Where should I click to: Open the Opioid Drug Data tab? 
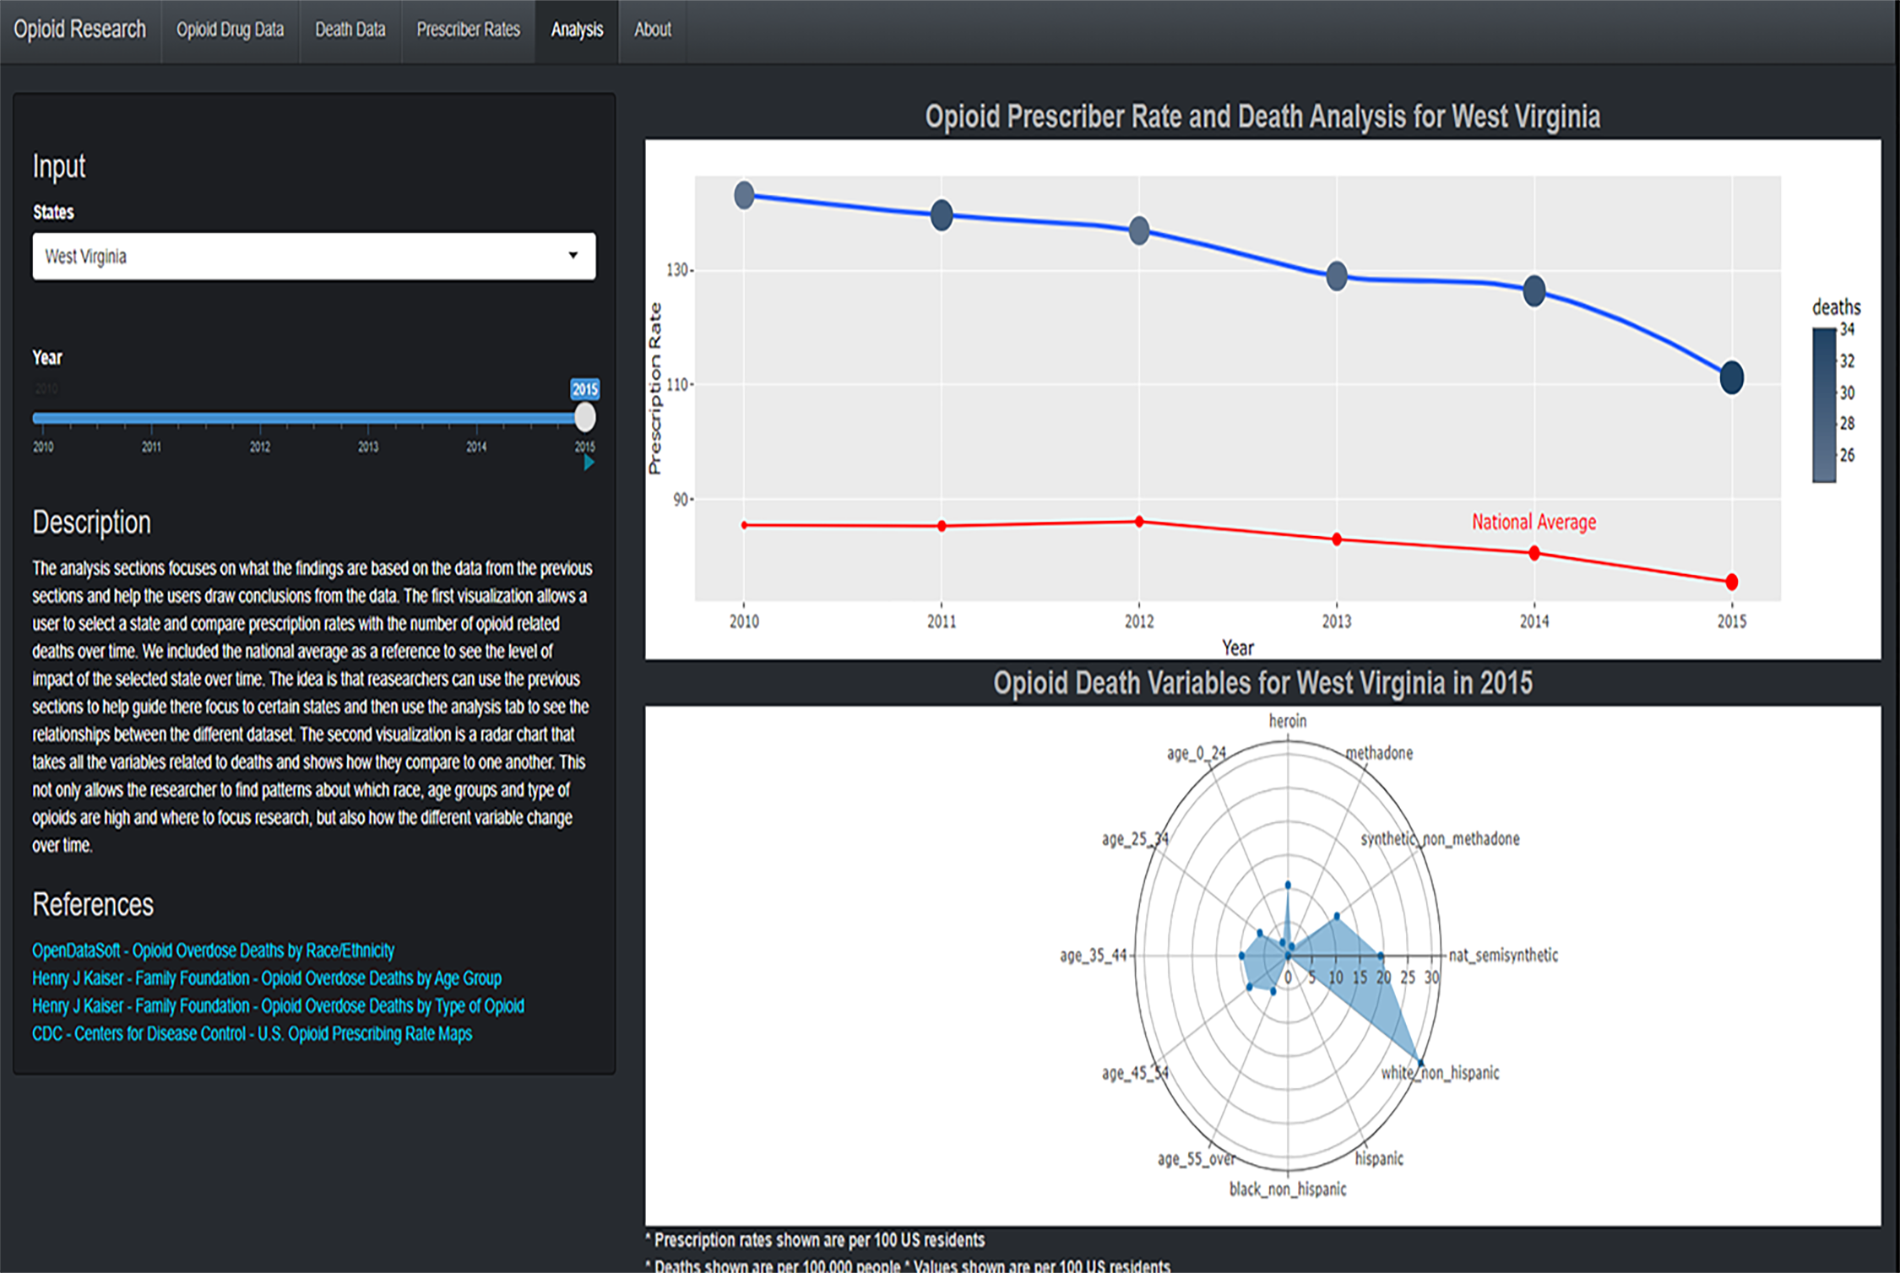[230, 30]
